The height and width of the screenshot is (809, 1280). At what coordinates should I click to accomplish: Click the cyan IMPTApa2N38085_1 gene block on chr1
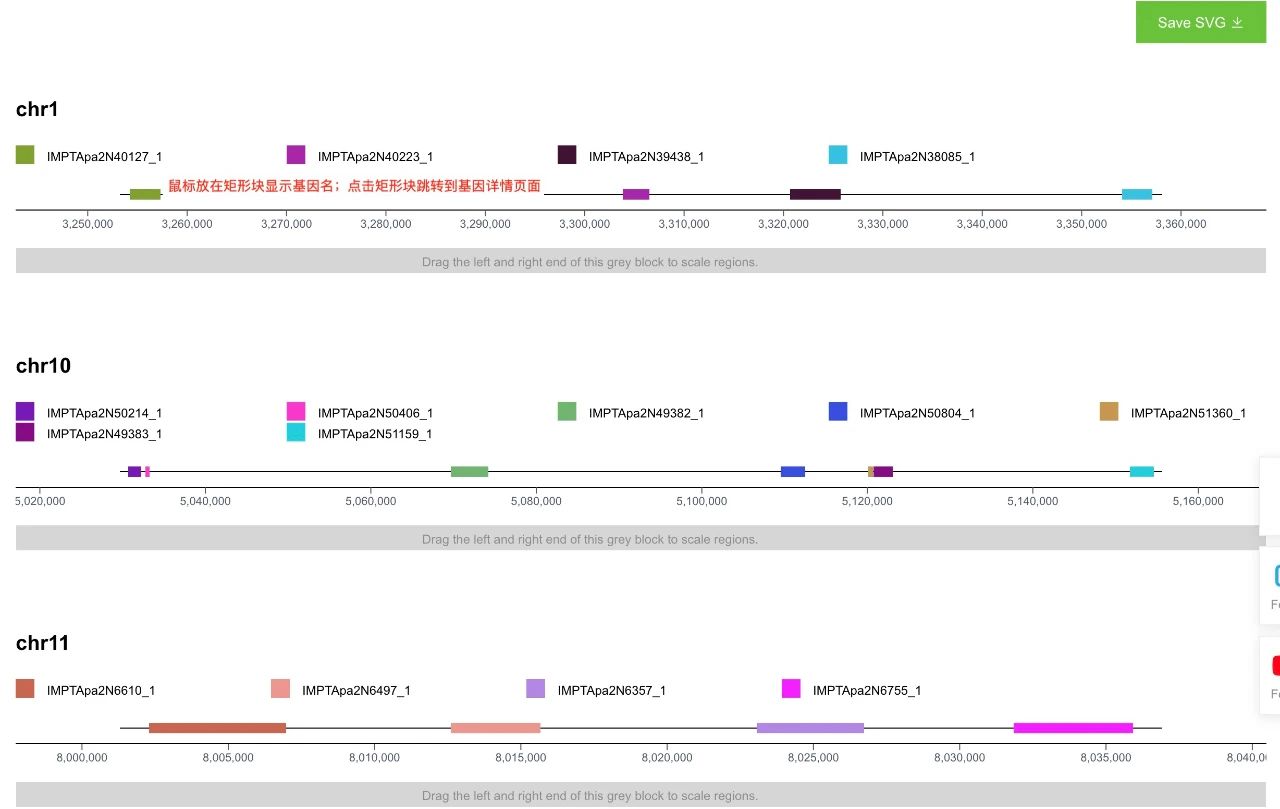(1137, 194)
